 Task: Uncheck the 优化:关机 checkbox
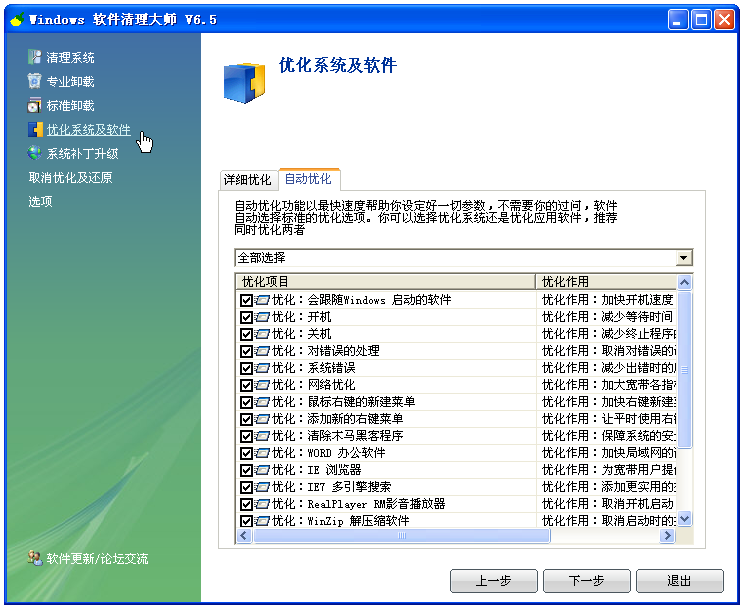[246, 335]
